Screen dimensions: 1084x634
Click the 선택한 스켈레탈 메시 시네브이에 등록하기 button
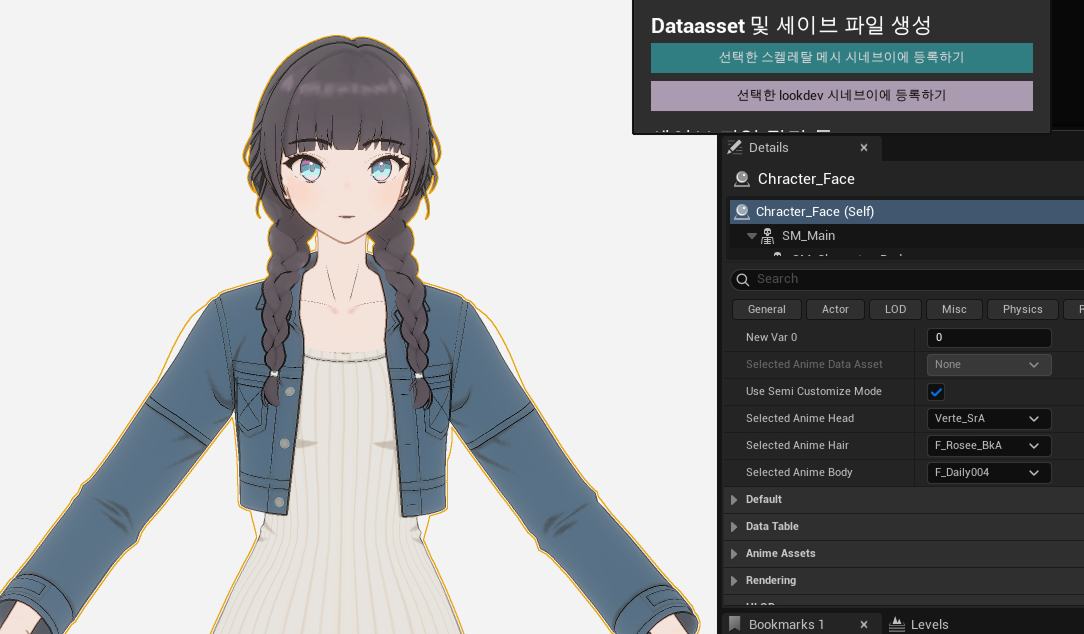click(x=841, y=58)
